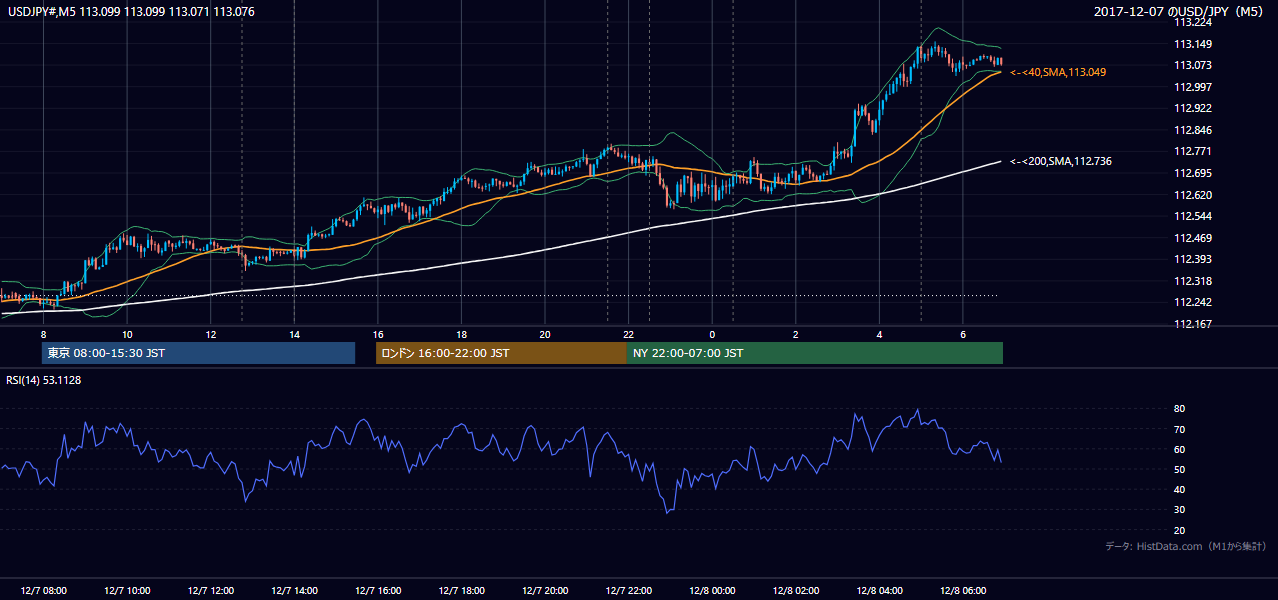Viewport: 1278px width, 600px height.
Task: Click the USDJPY#,M5 header quote text
Action: pyautogui.click(x=129, y=12)
